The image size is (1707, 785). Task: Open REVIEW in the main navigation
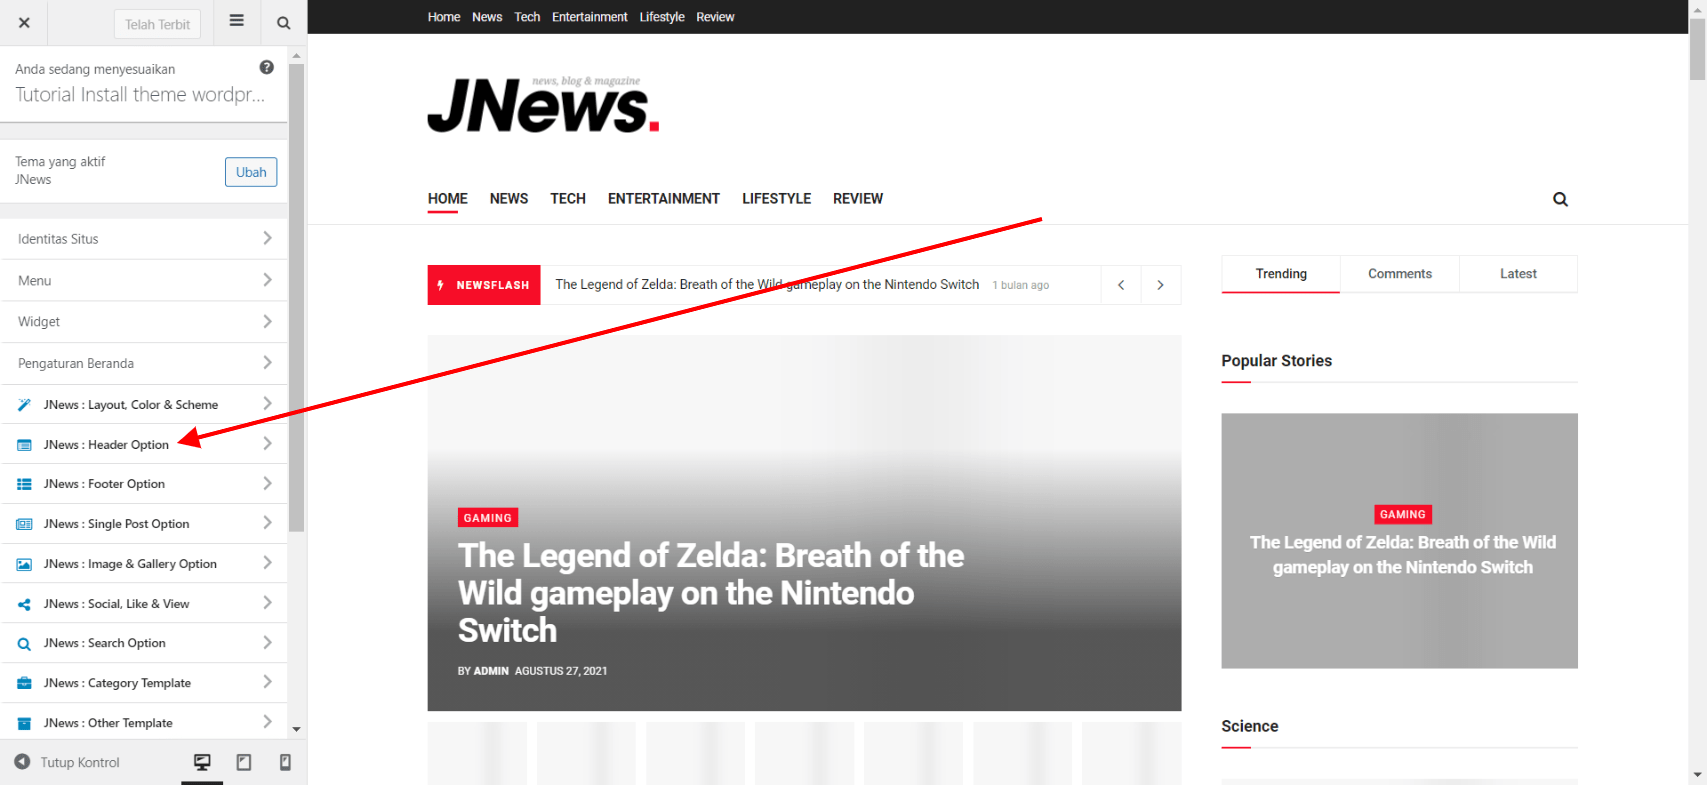click(858, 199)
